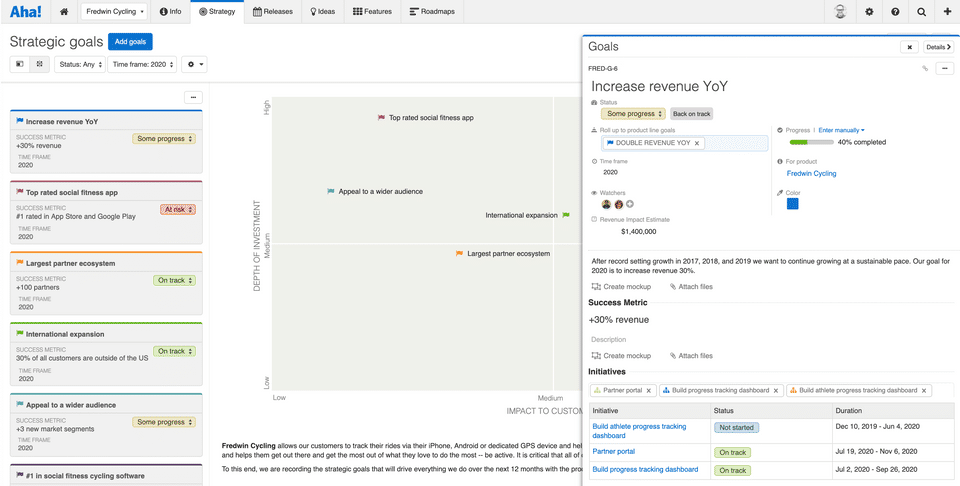This screenshot has width=960, height=486.
Task: Open the Features tab
Action: pyautogui.click(x=372, y=12)
